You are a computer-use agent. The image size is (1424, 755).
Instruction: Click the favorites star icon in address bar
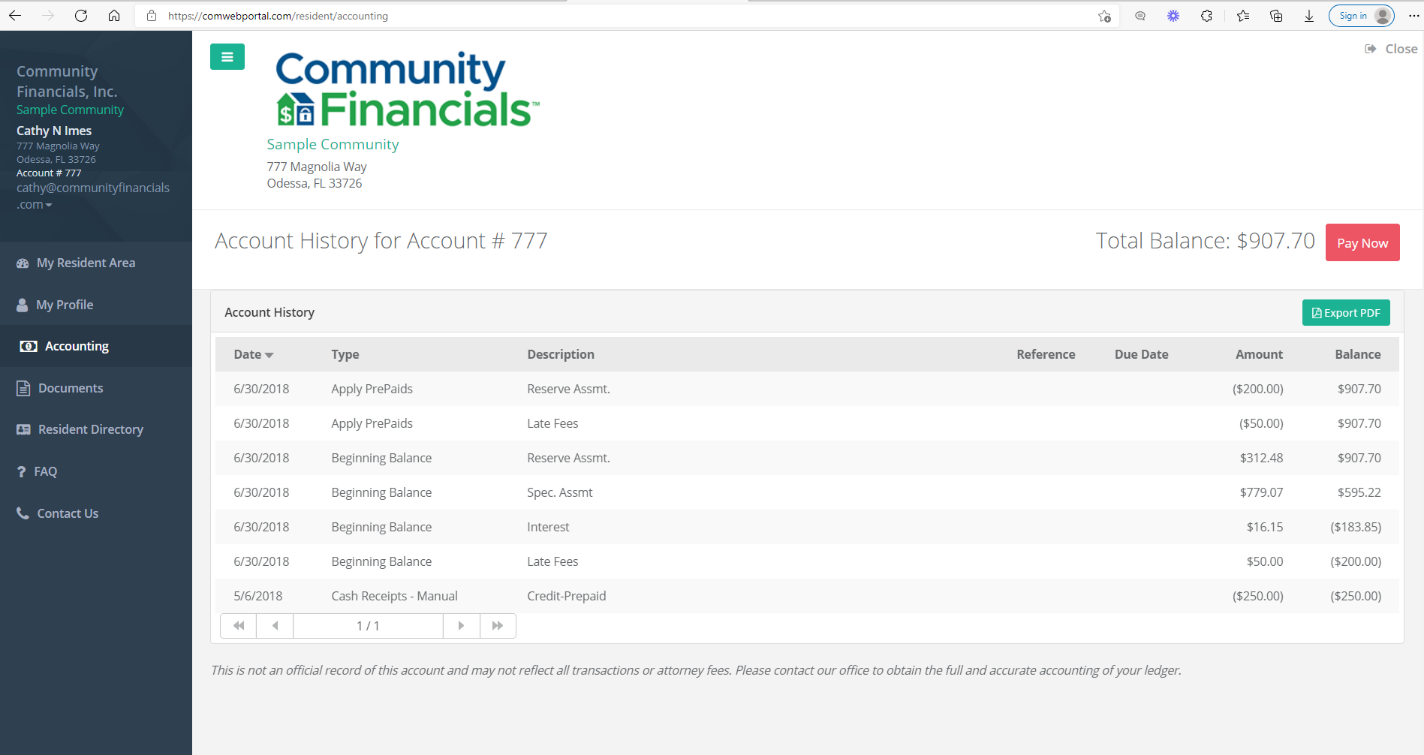click(x=1104, y=16)
